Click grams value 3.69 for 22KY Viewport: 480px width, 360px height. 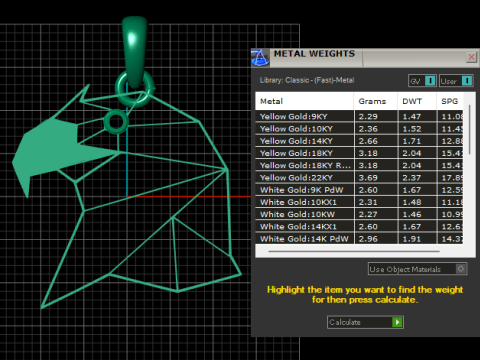(368, 178)
